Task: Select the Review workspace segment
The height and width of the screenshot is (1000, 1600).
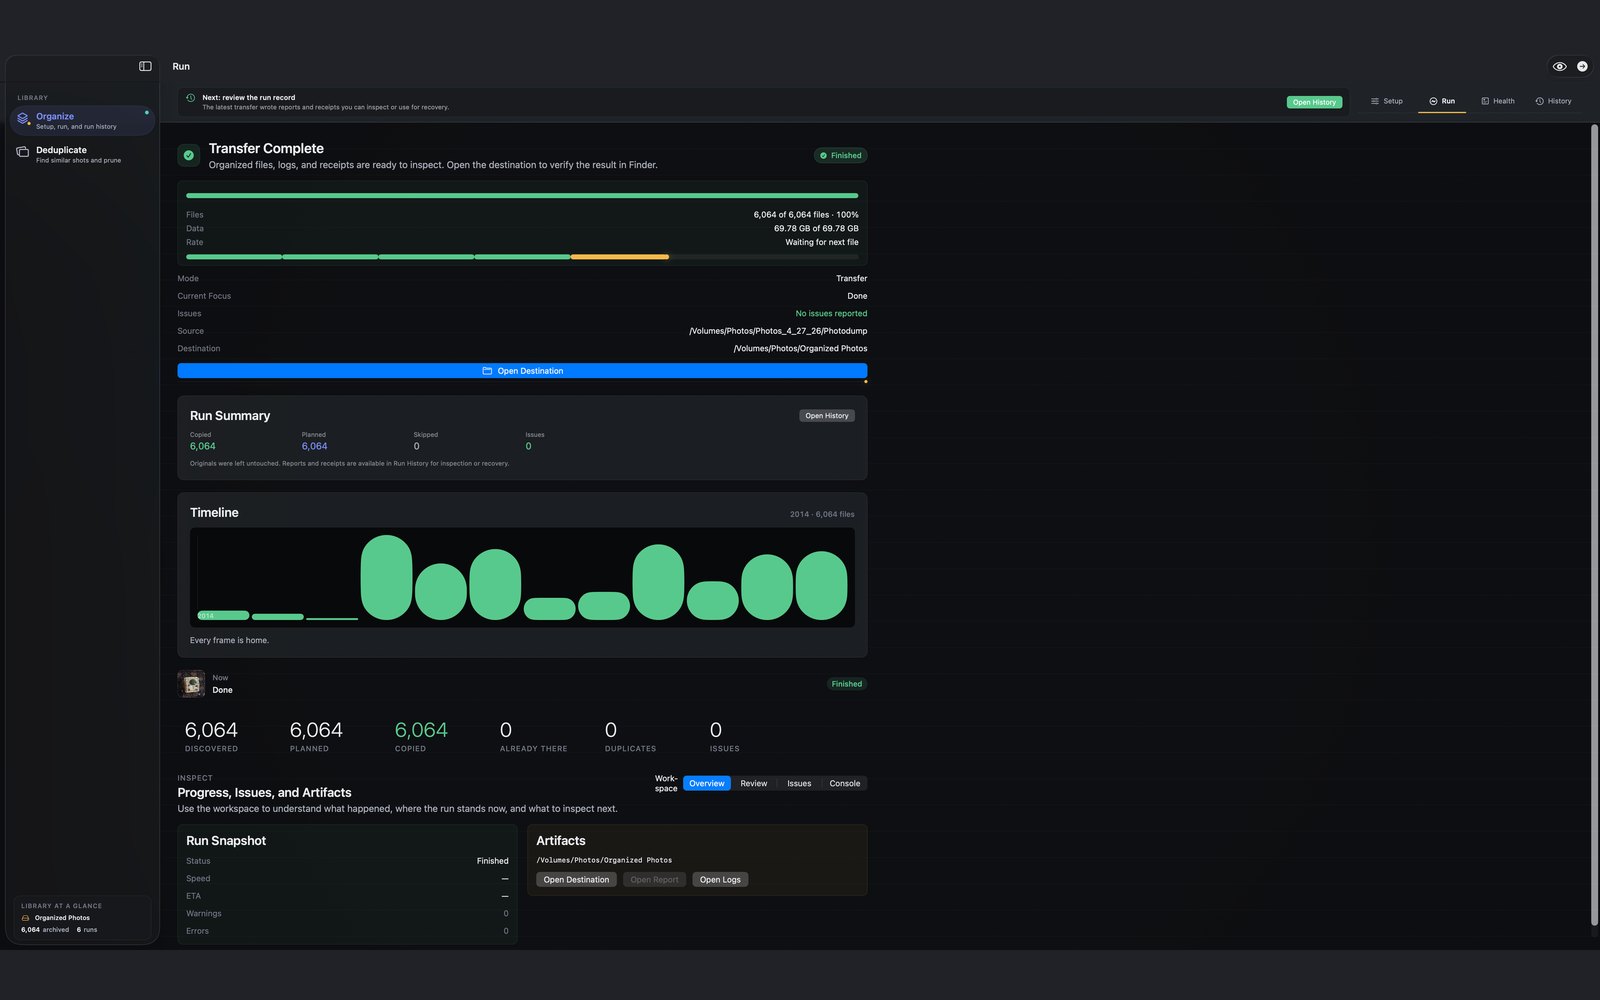Action: [x=754, y=784]
